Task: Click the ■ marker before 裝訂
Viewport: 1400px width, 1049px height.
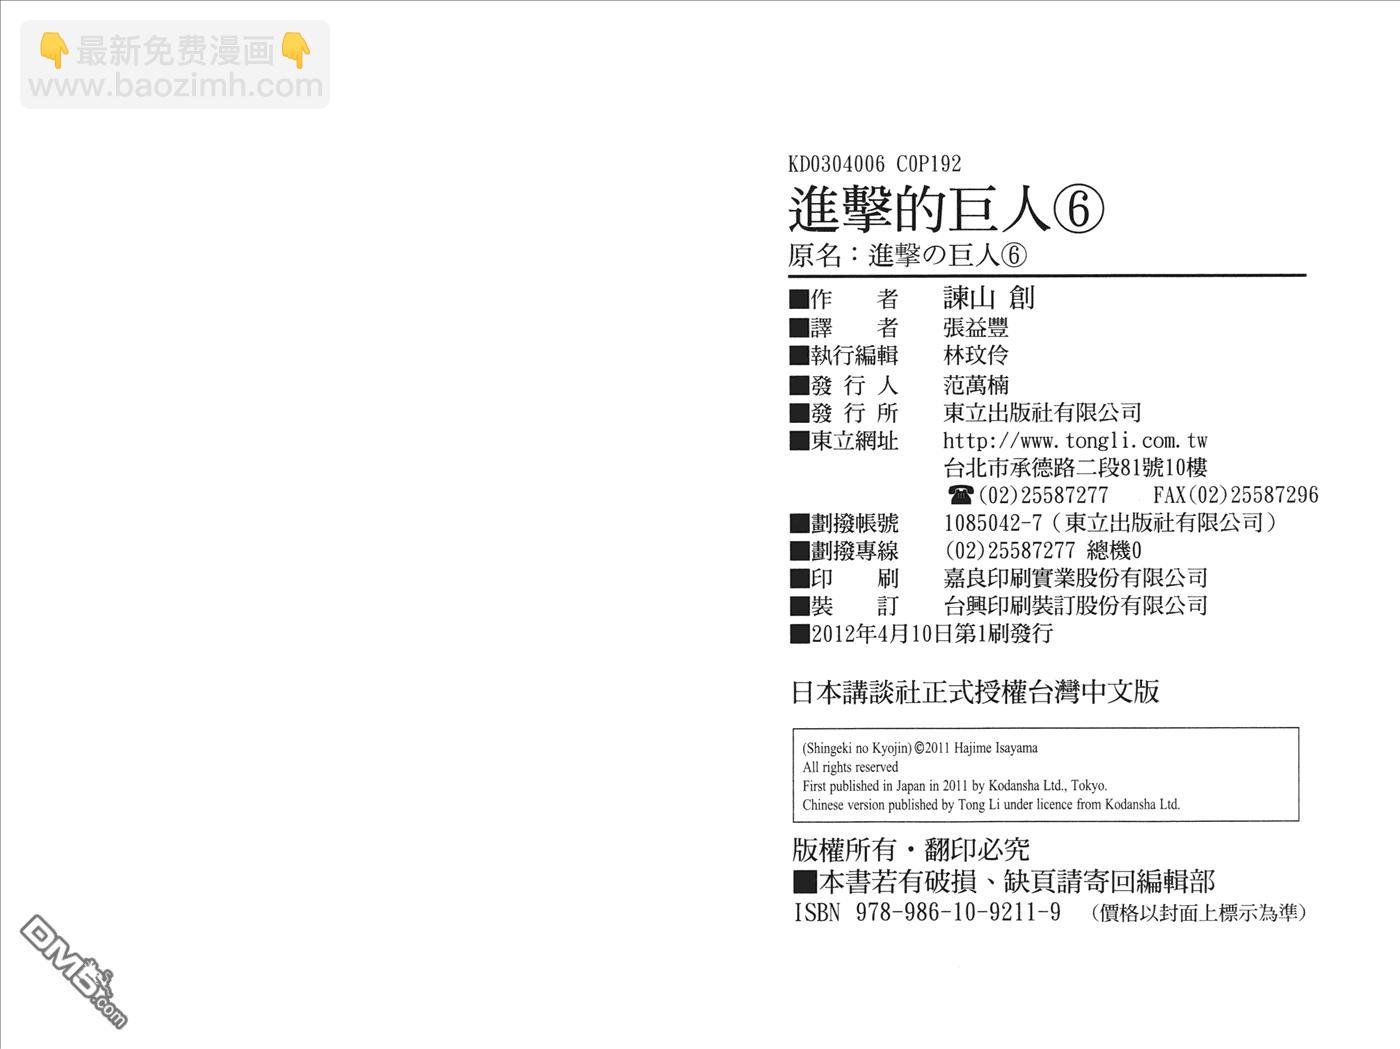Action: click(x=798, y=605)
